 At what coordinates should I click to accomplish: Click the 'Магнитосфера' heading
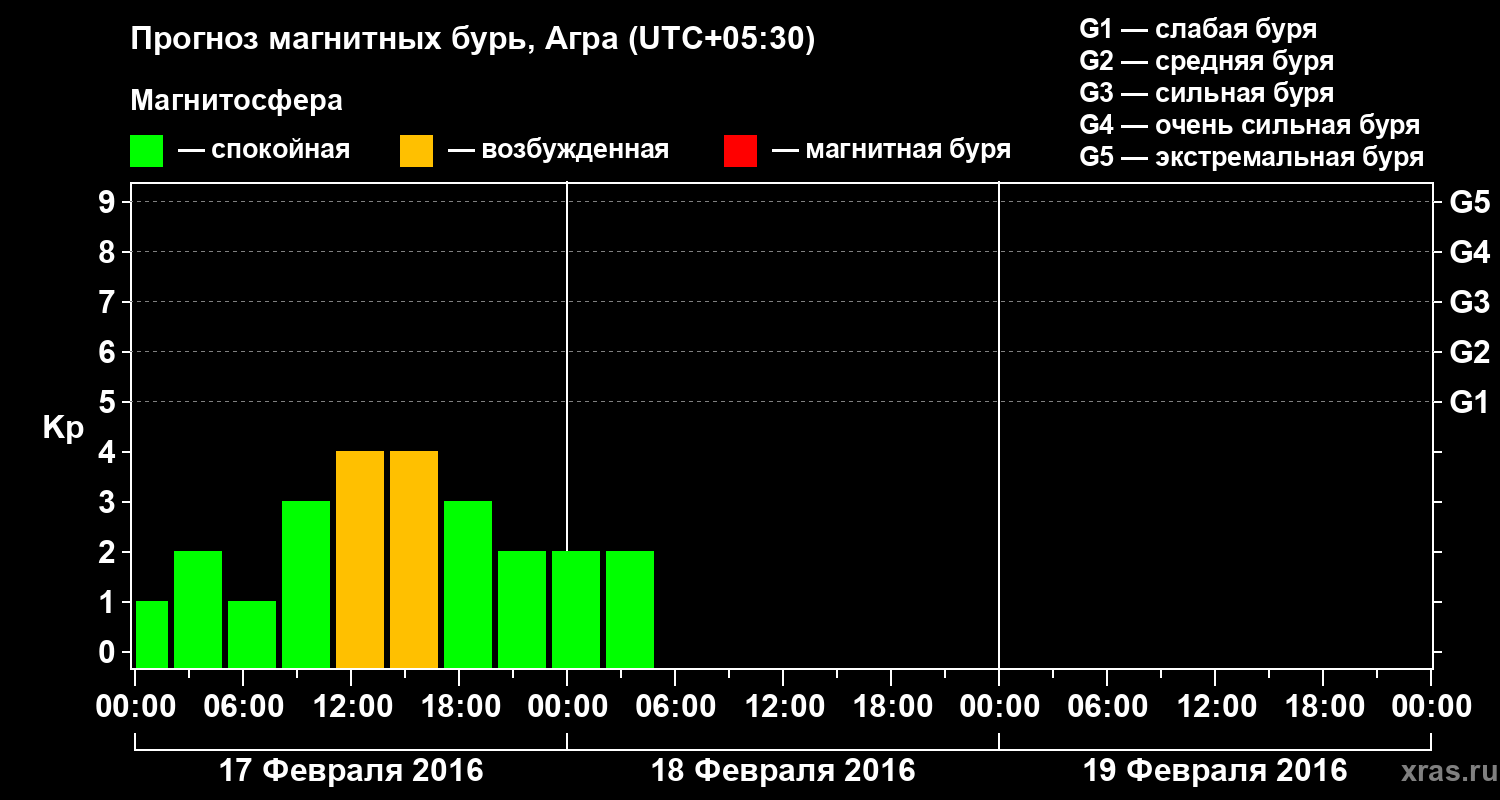point(236,101)
